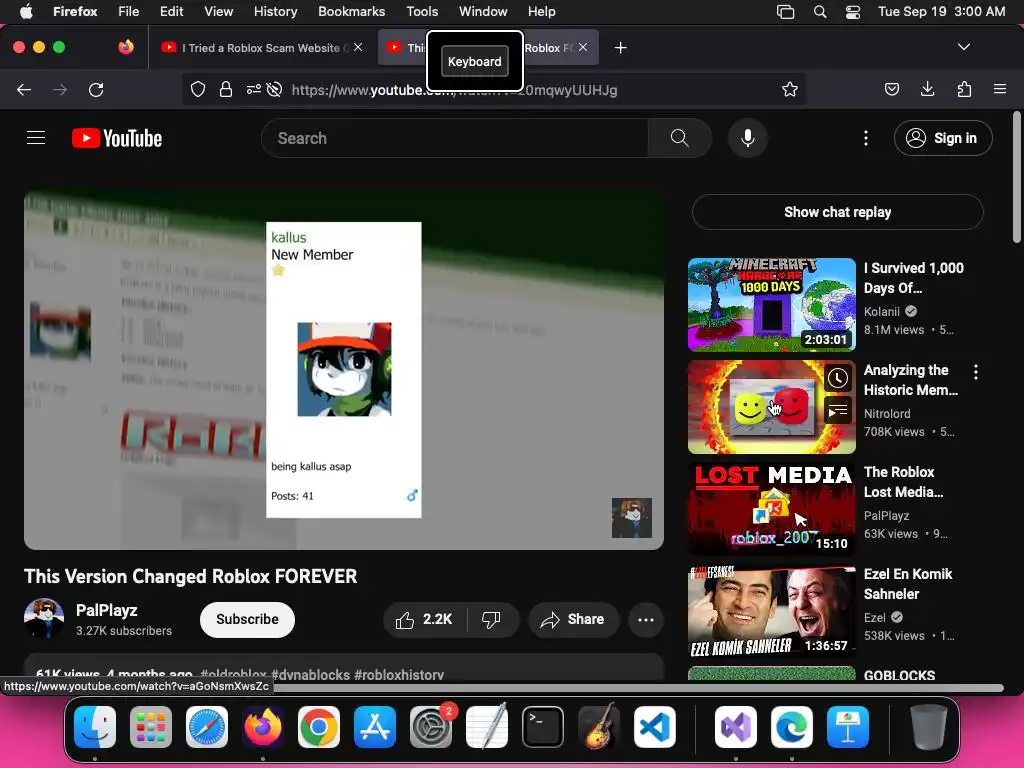
Task: Open Spotlight search in the menu bar
Action: point(820,12)
